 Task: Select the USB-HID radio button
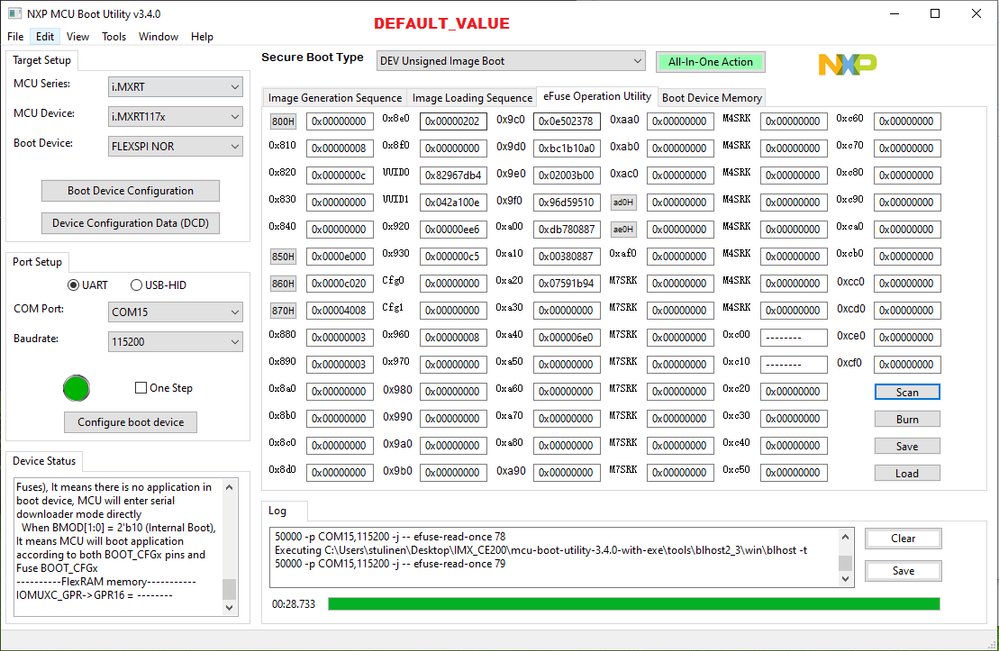coord(136,285)
